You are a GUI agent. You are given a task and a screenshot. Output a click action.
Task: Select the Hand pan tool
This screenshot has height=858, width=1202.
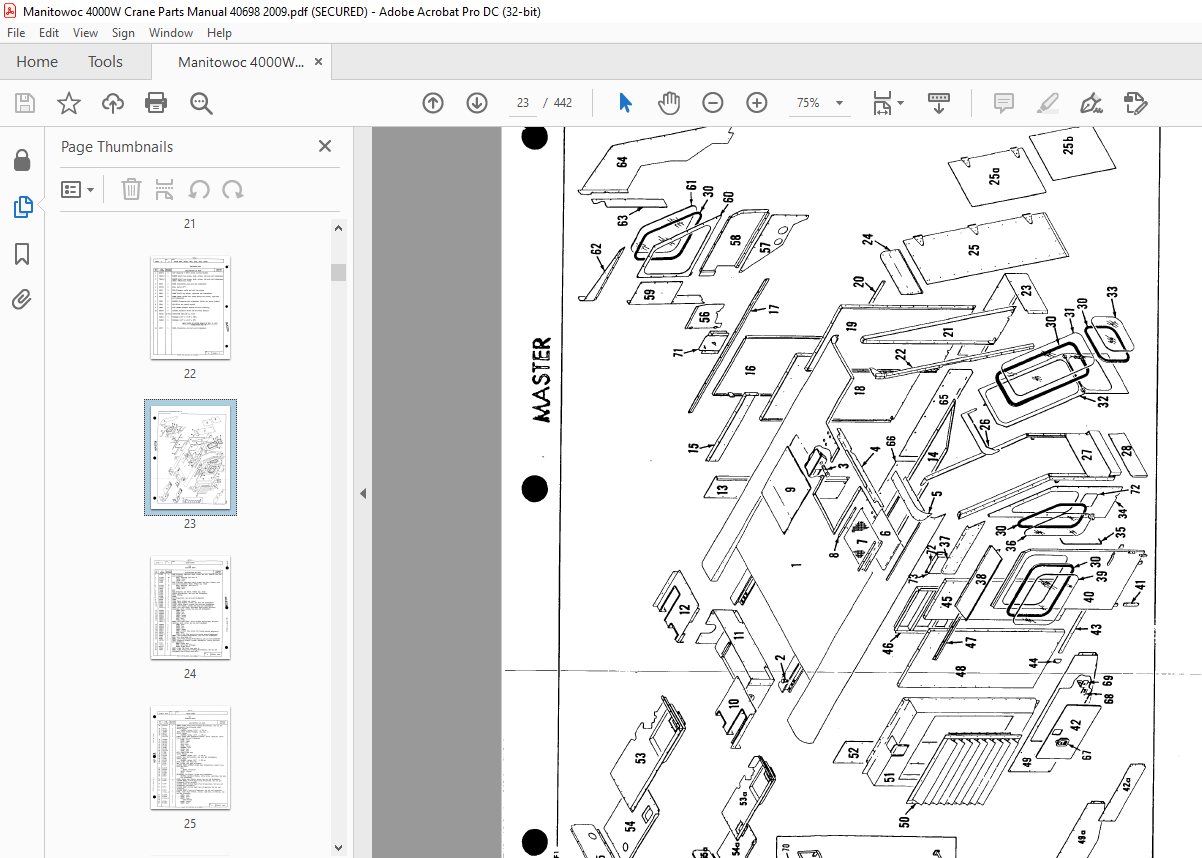click(x=669, y=103)
